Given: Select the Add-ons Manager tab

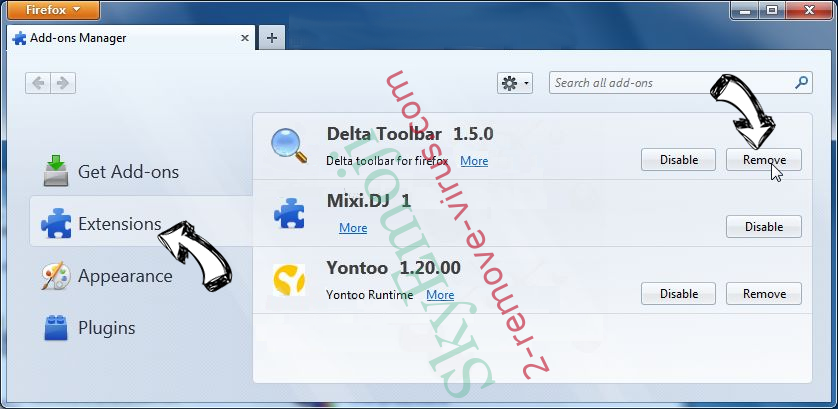Looking at the screenshot, I should point(131,38).
